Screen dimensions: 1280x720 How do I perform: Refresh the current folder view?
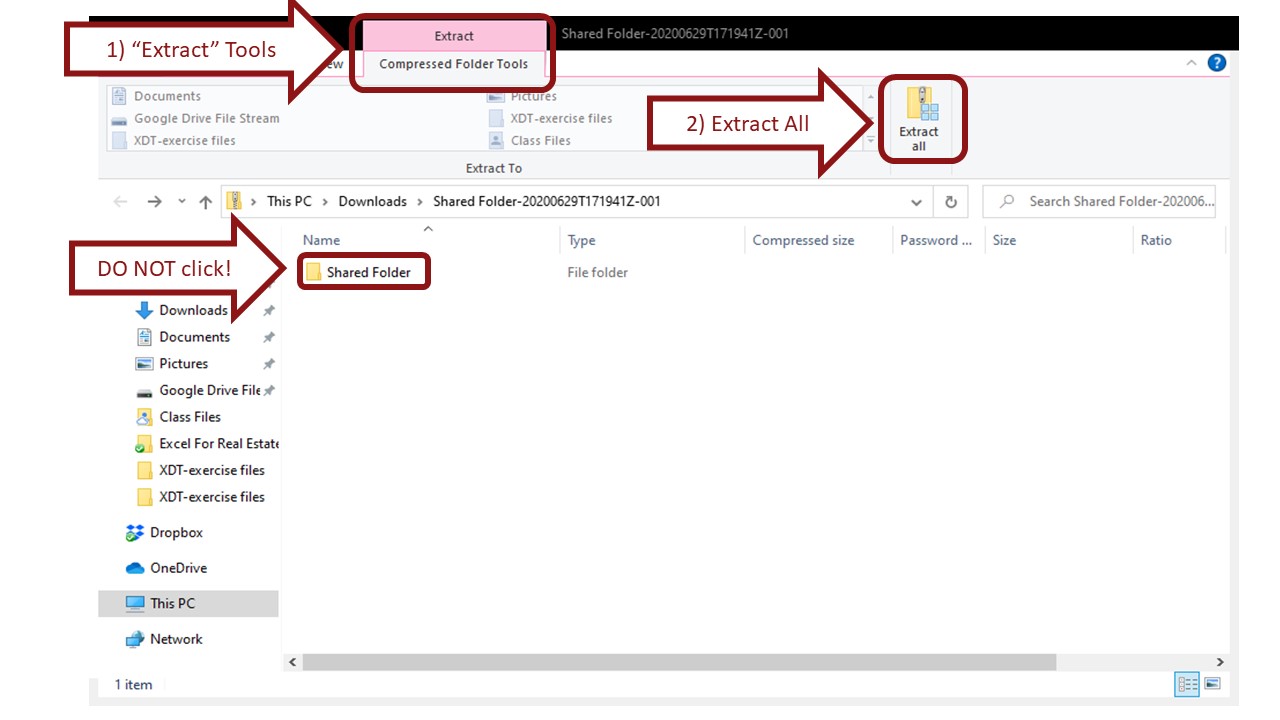pos(950,201)
